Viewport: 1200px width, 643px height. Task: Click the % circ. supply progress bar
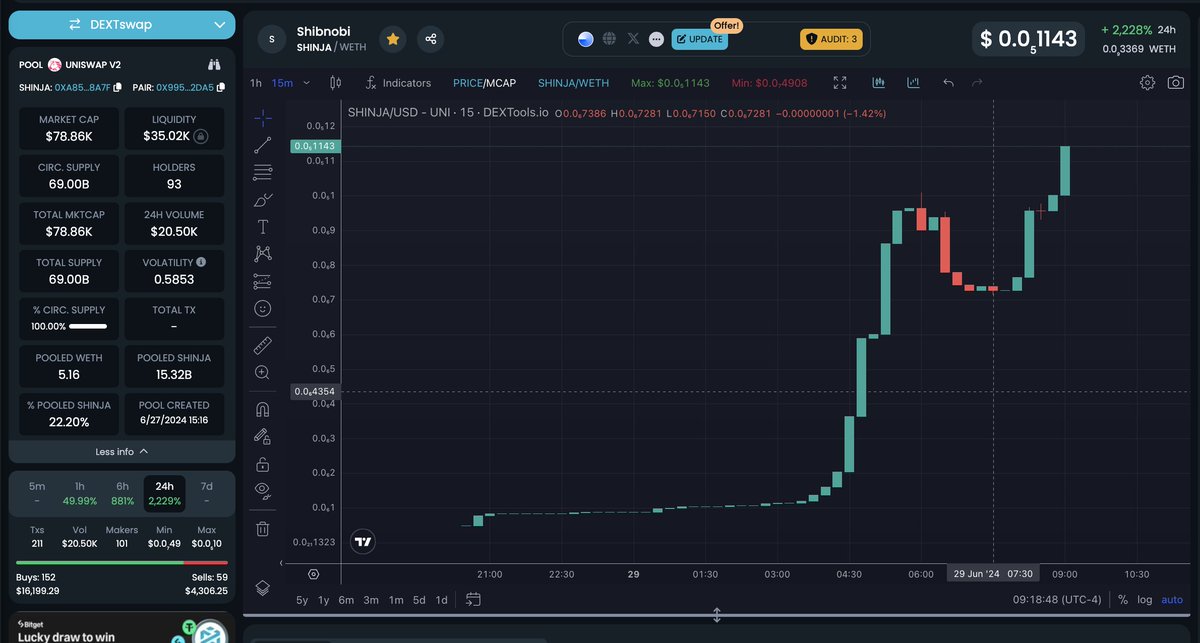coord(87,326)
